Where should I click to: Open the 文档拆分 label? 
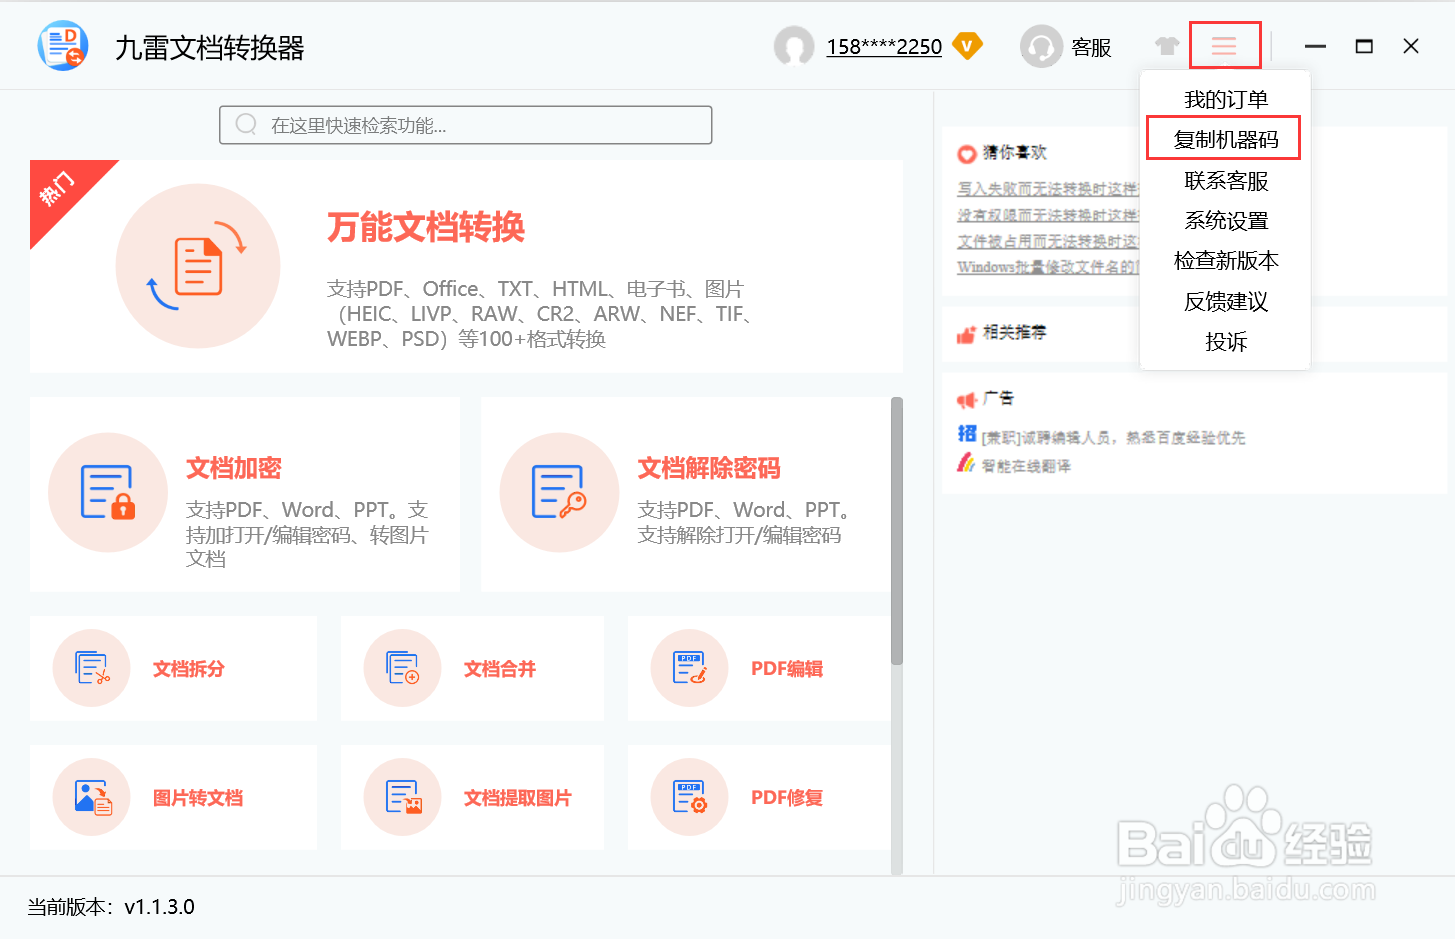coord(189,669)
